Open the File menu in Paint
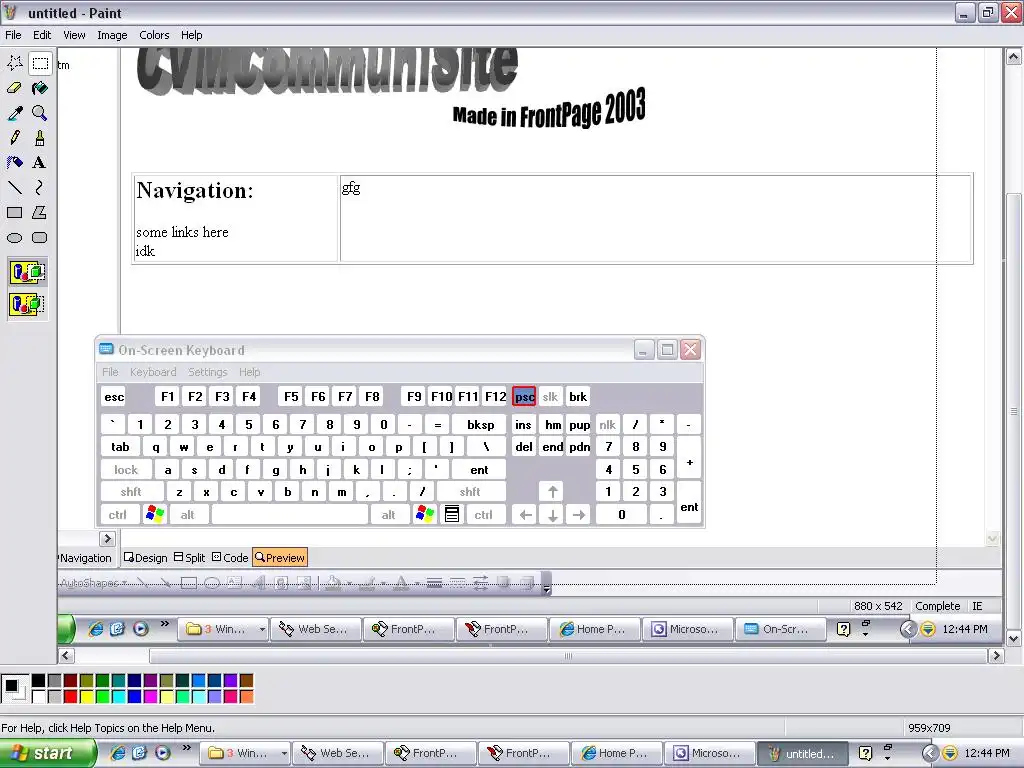The height and width of the screenshot is (768, 1024). [13, 35]
